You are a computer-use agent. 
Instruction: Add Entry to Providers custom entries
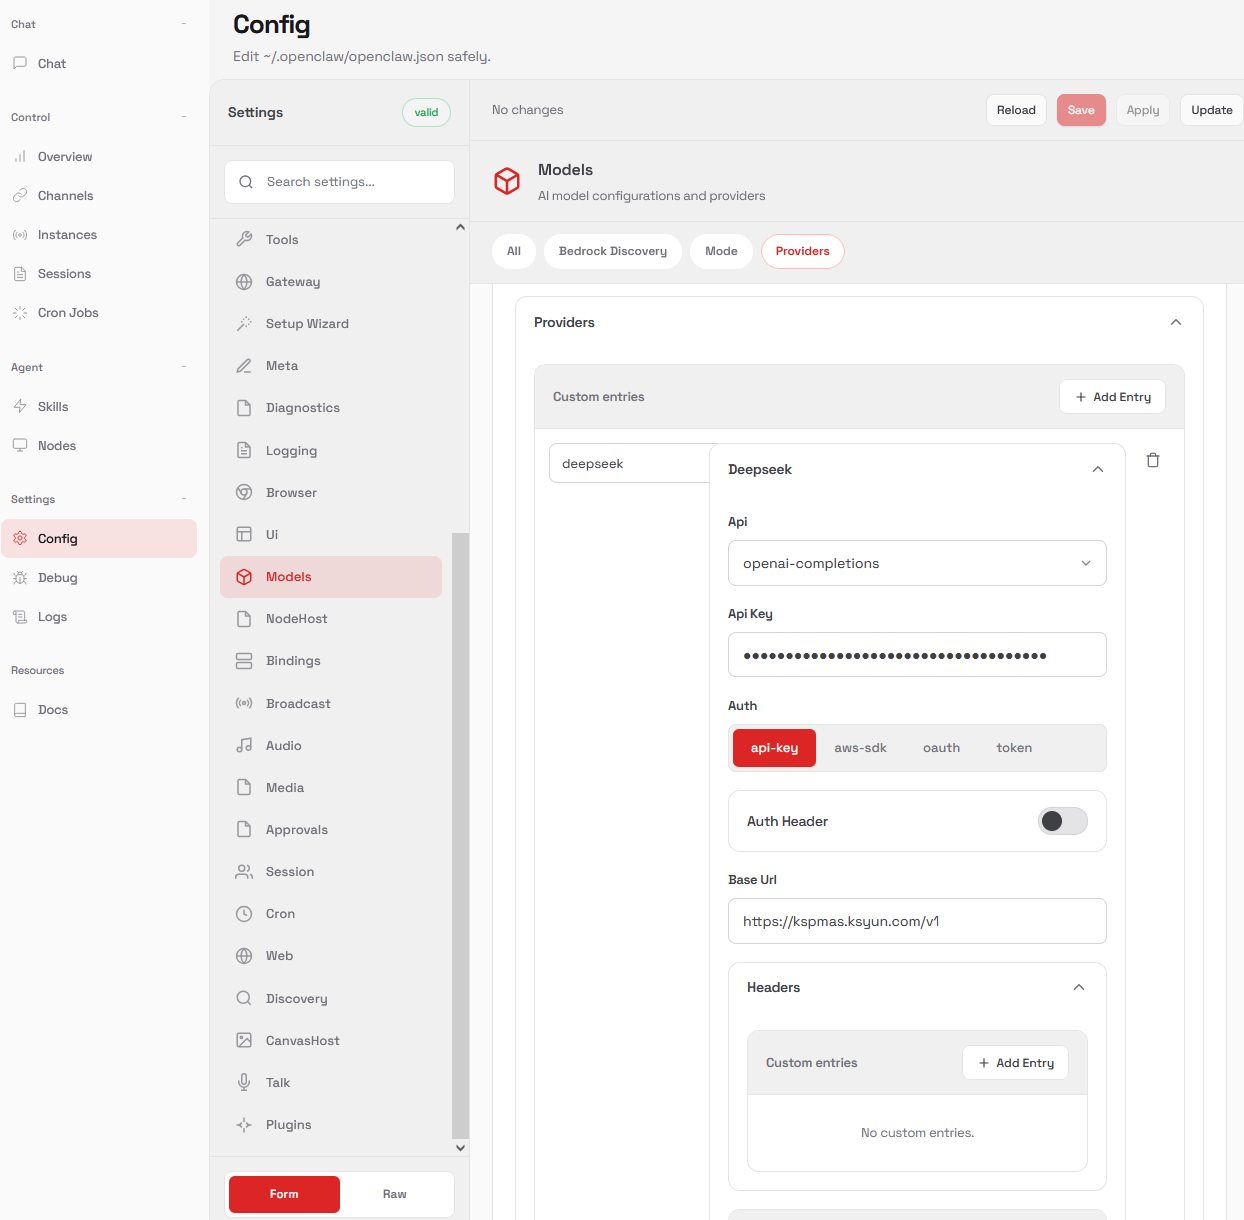[x=1112, y=397]
